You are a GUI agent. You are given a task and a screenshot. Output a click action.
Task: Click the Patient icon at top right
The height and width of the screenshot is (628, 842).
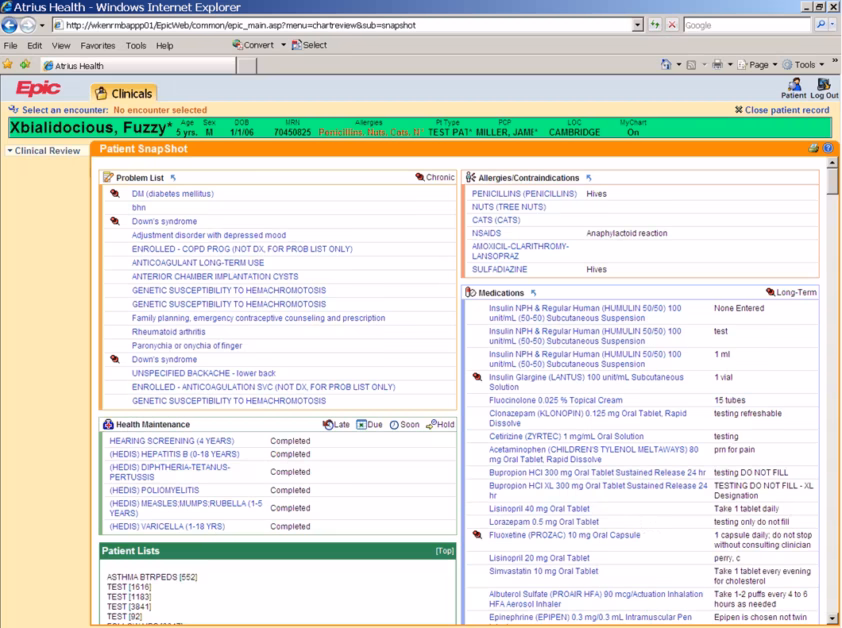796,86
